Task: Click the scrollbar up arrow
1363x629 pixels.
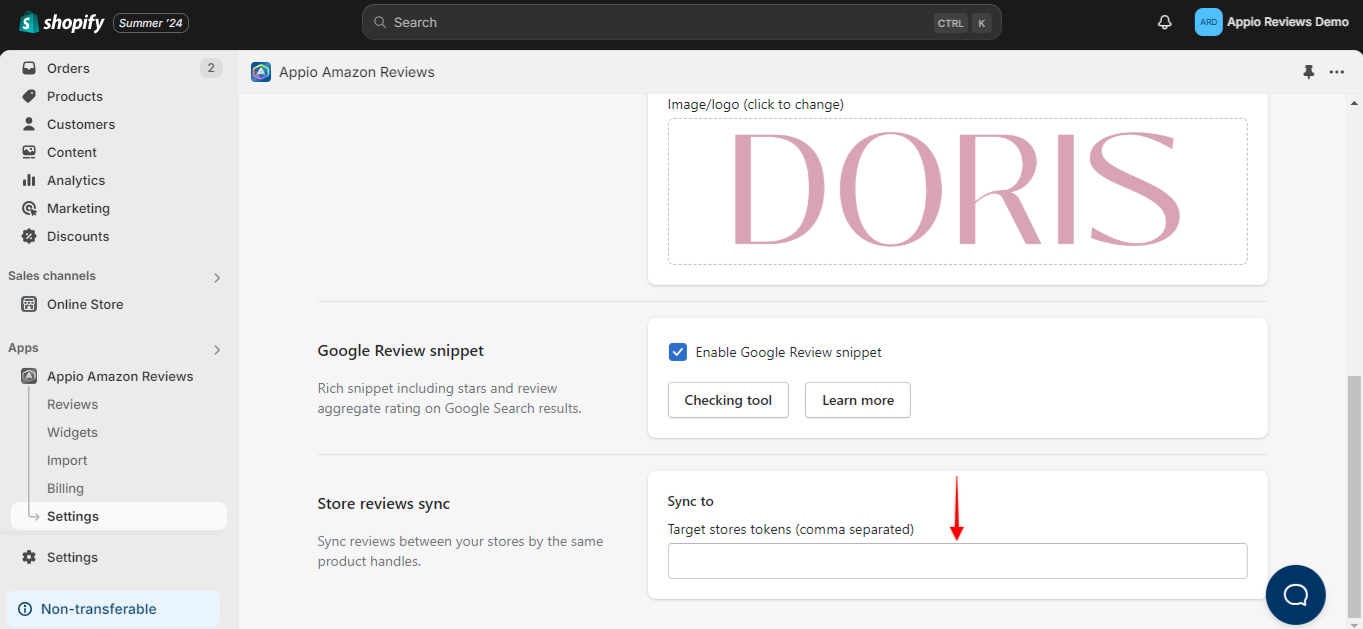Action: (1355, 102)
